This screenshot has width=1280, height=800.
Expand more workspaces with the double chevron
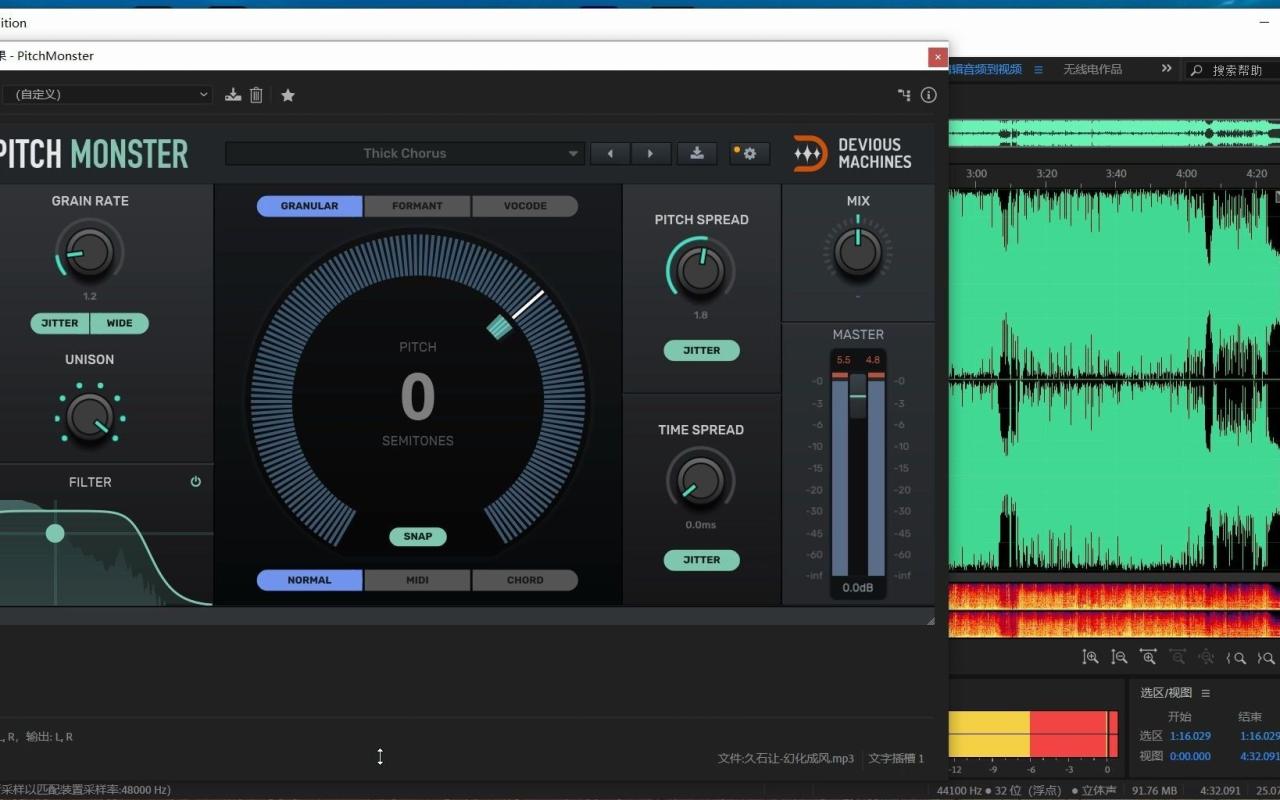(1166, 69)
